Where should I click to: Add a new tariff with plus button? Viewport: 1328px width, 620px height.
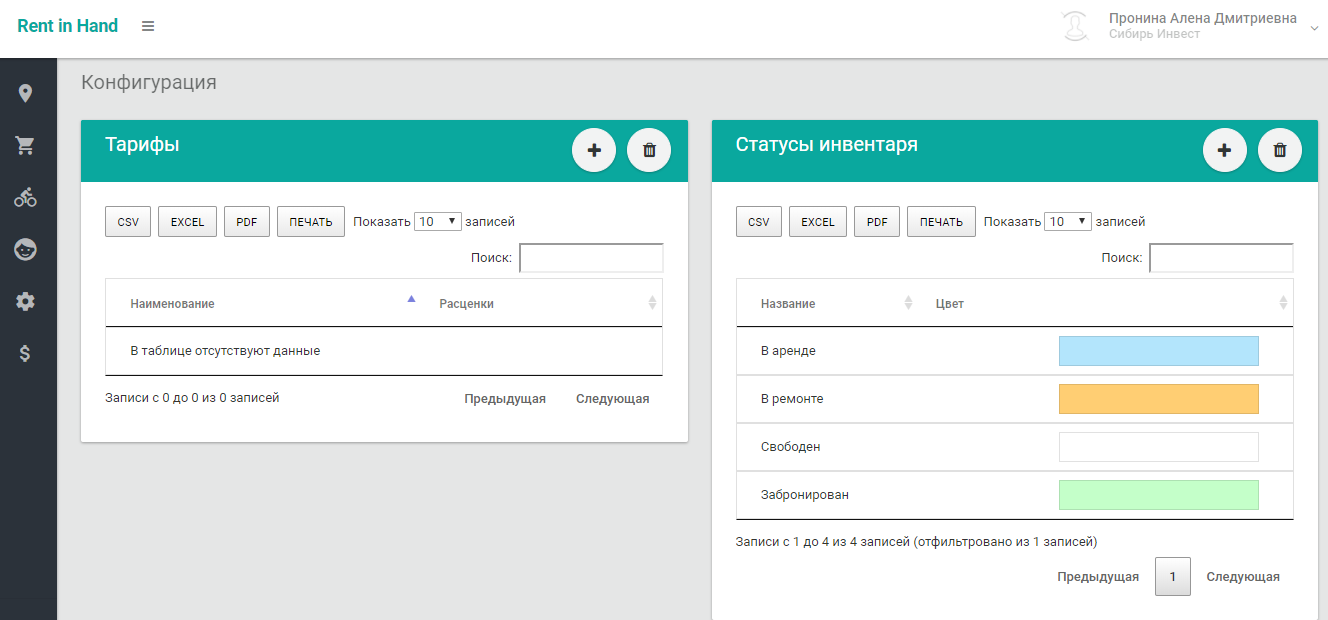pos(594,150)
